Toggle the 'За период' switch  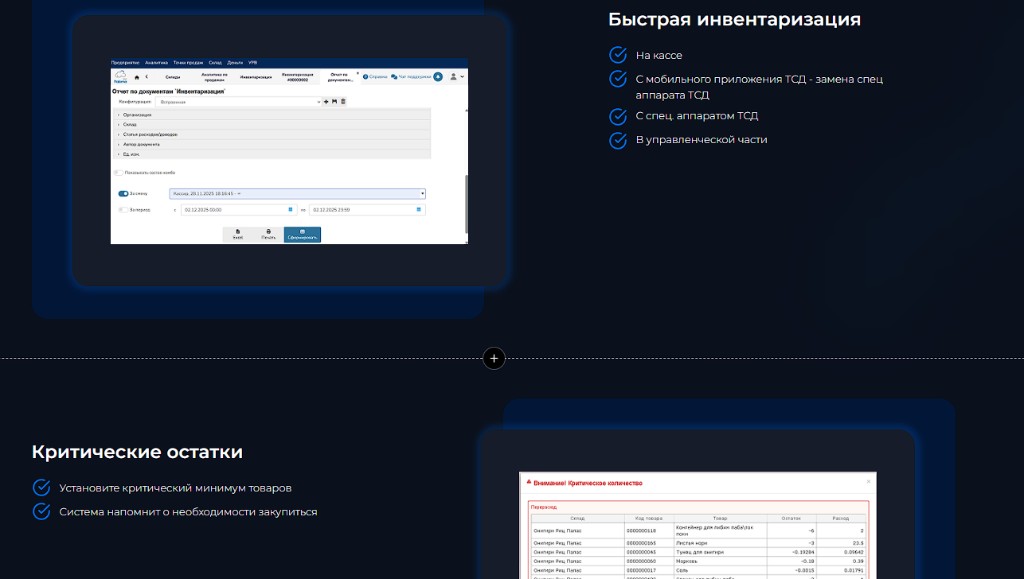point(123,210)
